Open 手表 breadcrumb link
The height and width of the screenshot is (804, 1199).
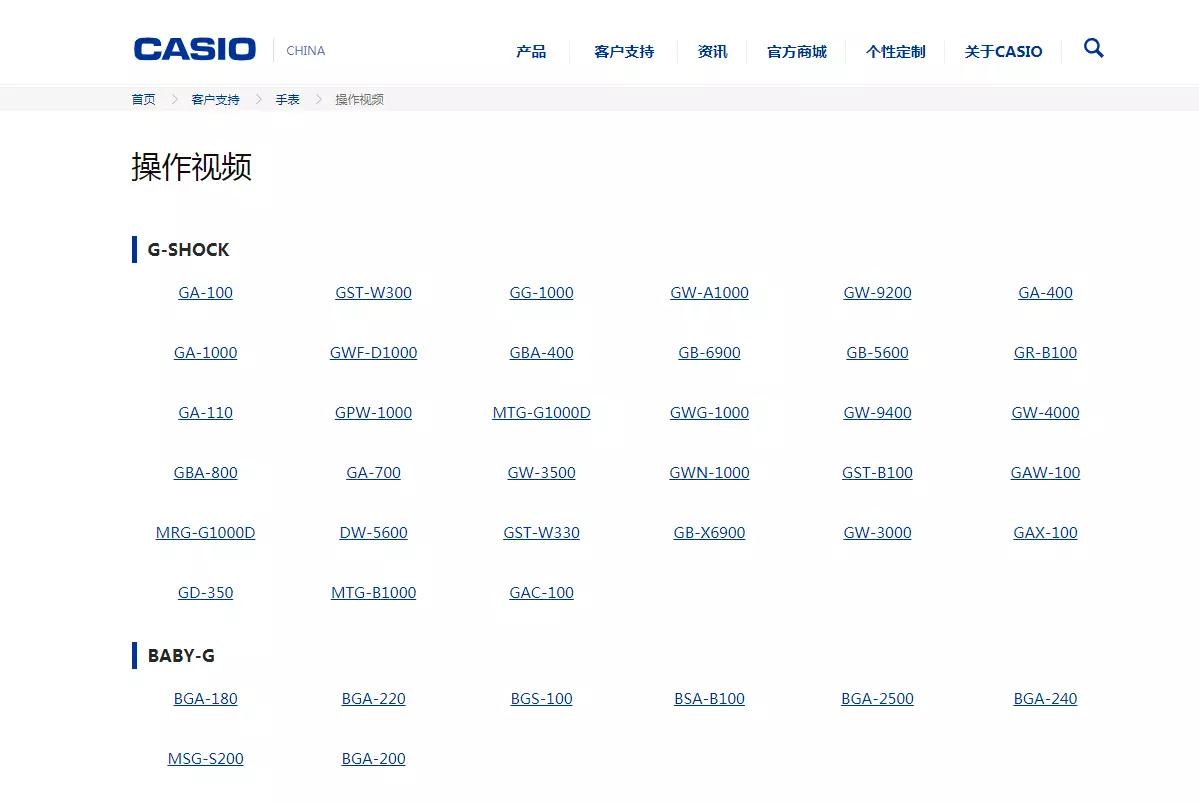(288, 99)
